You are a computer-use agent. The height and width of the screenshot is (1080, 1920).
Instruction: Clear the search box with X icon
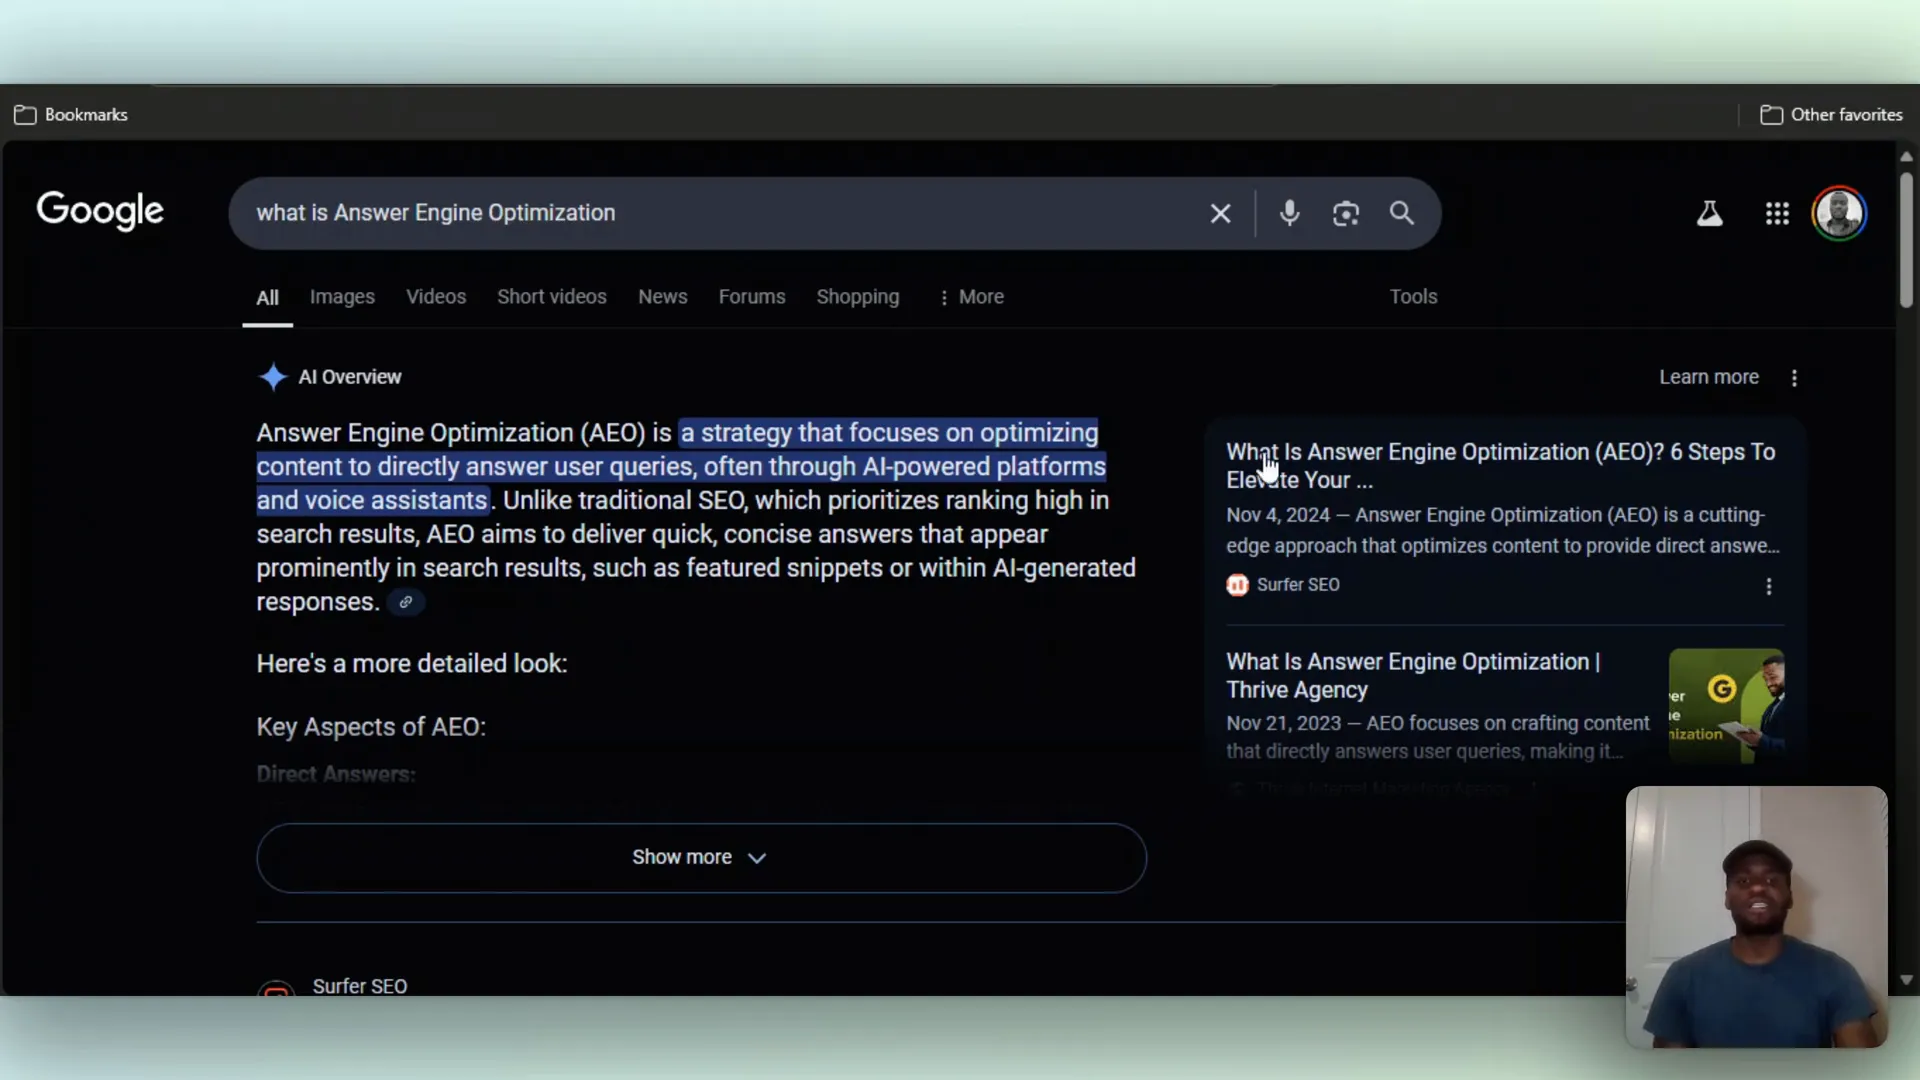point(1220,214)
